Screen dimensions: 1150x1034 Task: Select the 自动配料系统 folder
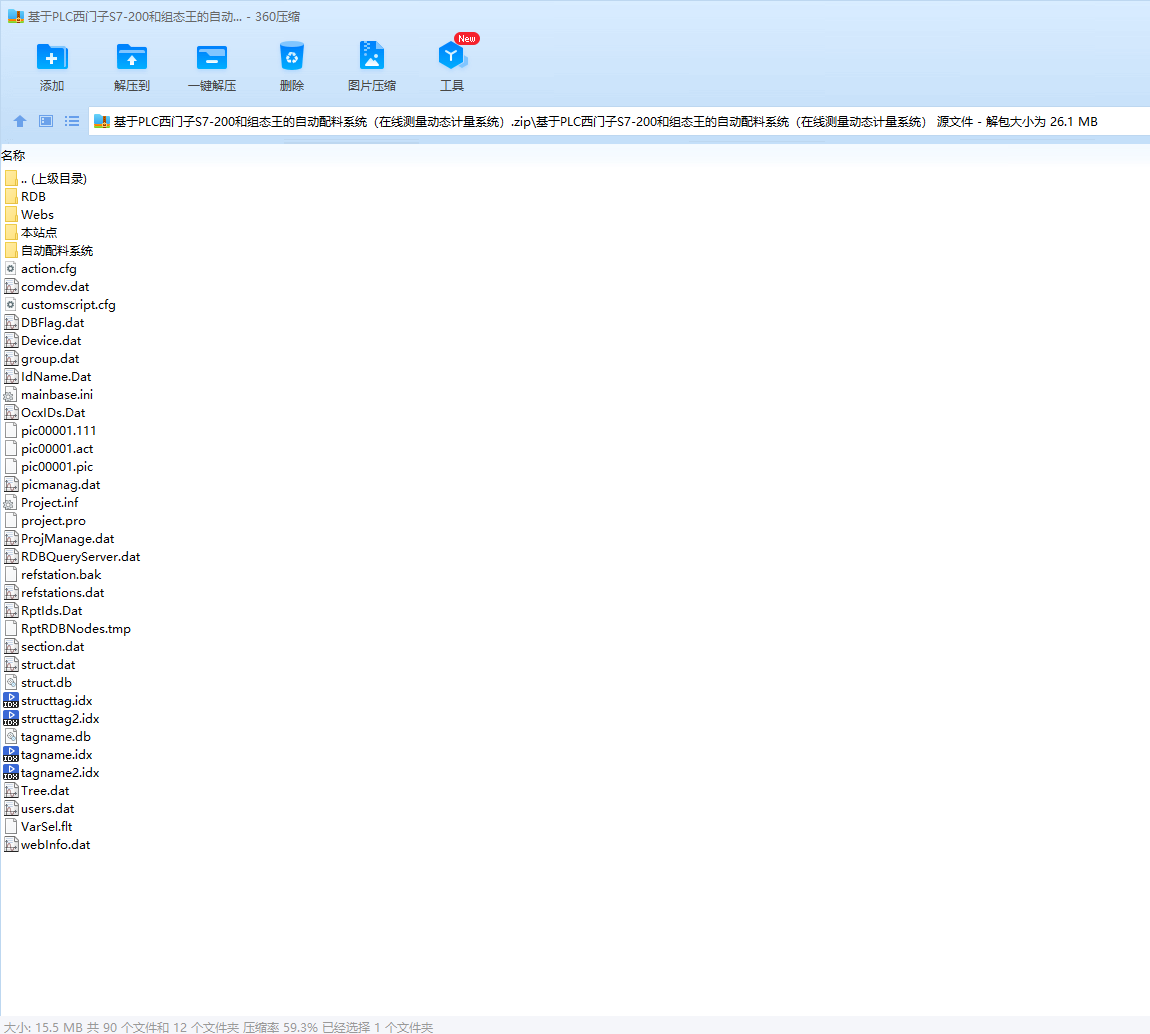pos(48,251)
